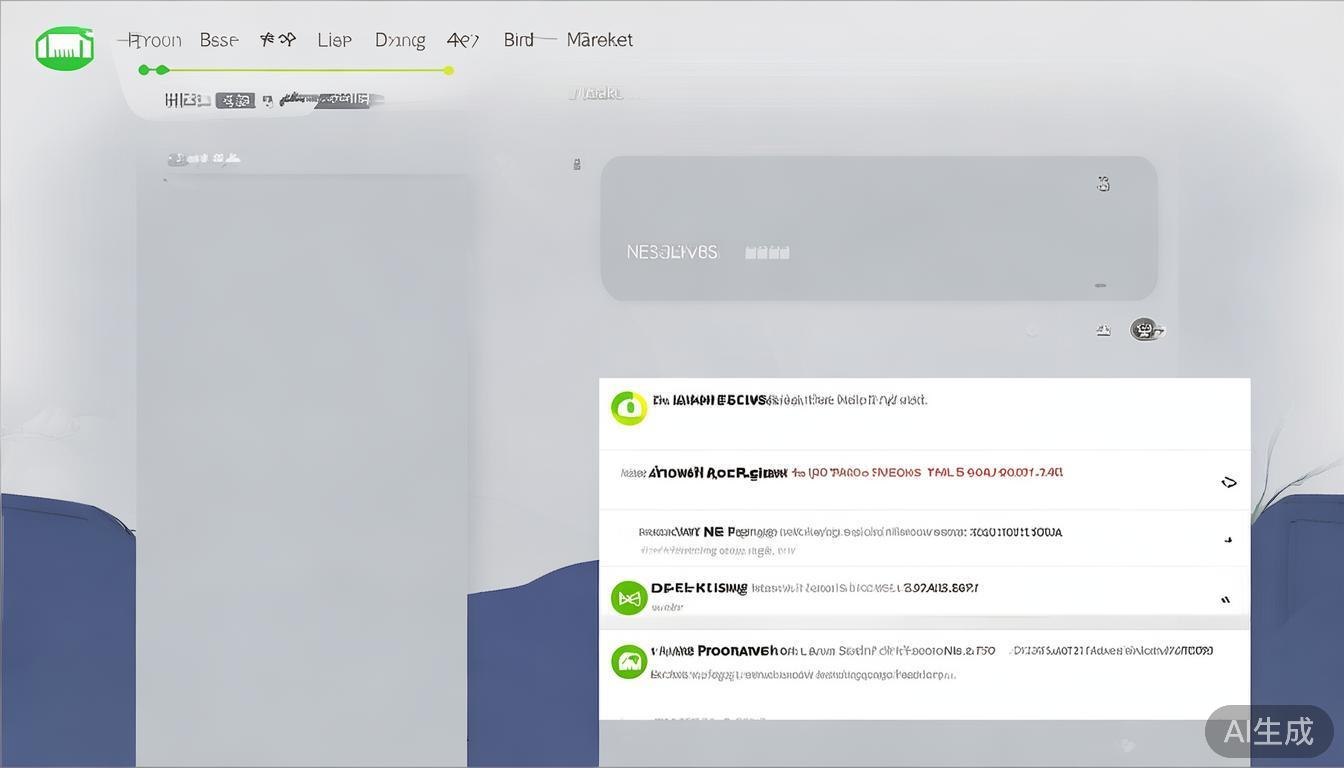Screen dimensions: 1344x768
Task: Switch to the Dyang navigation tab
Action: [399, 40]
